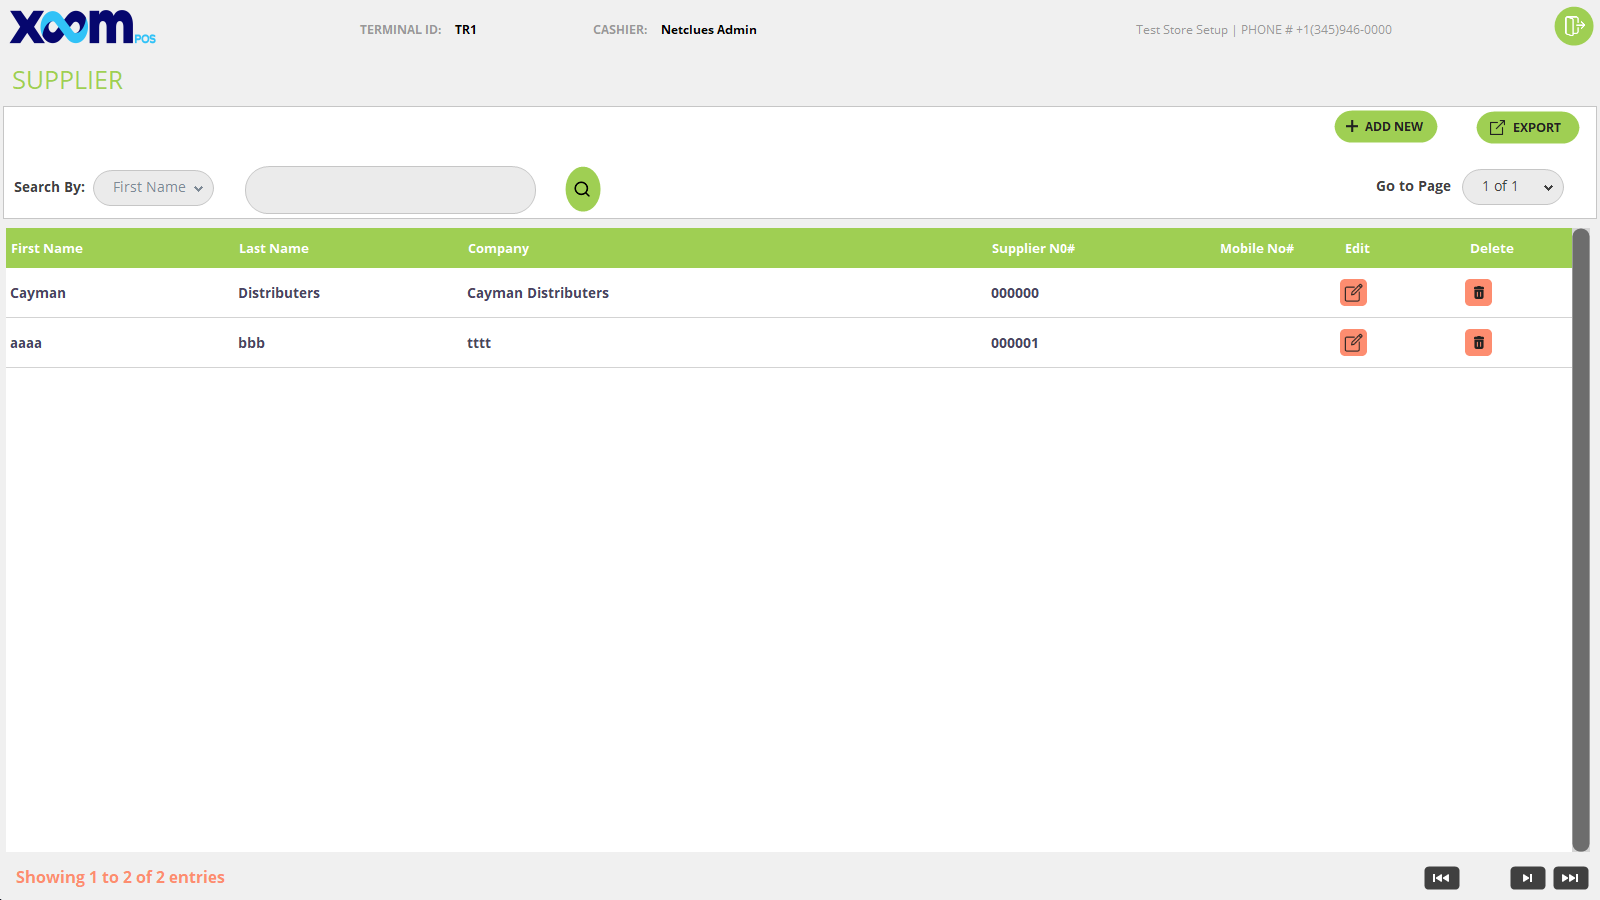Viewport: 1600px width, 900px height.
Task: Sort by Company column header
Action: click(x=498, y=249)
